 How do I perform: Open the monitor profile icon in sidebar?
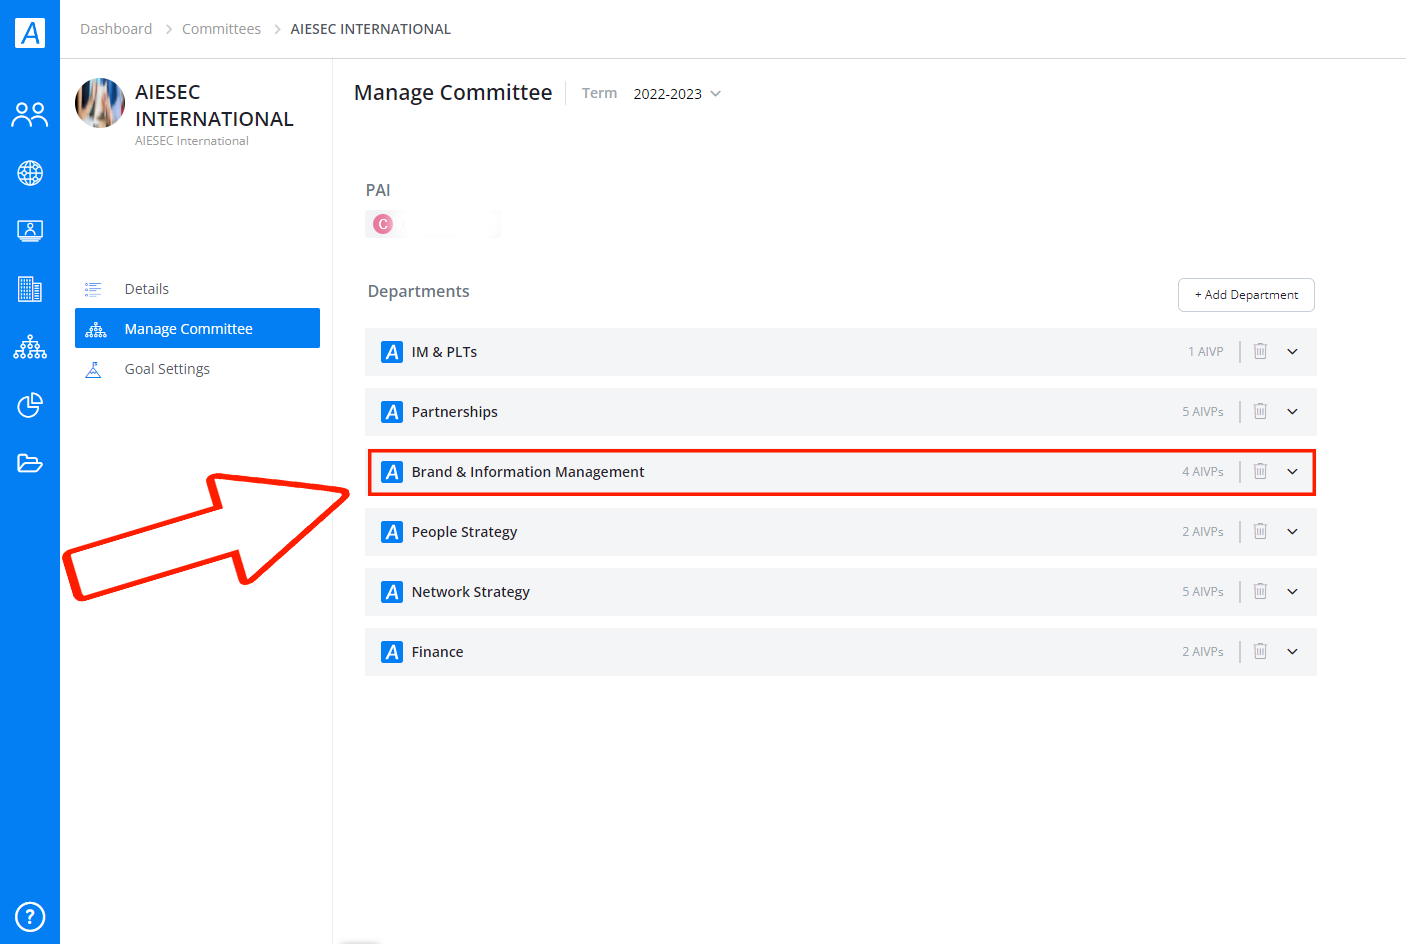pos(30,231)
